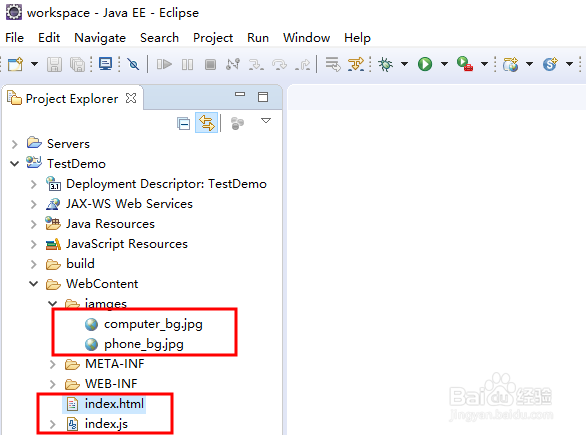Open the dropdown beside the S icon
Viewport: 586px width, 435px height.
tap(569, 64)
